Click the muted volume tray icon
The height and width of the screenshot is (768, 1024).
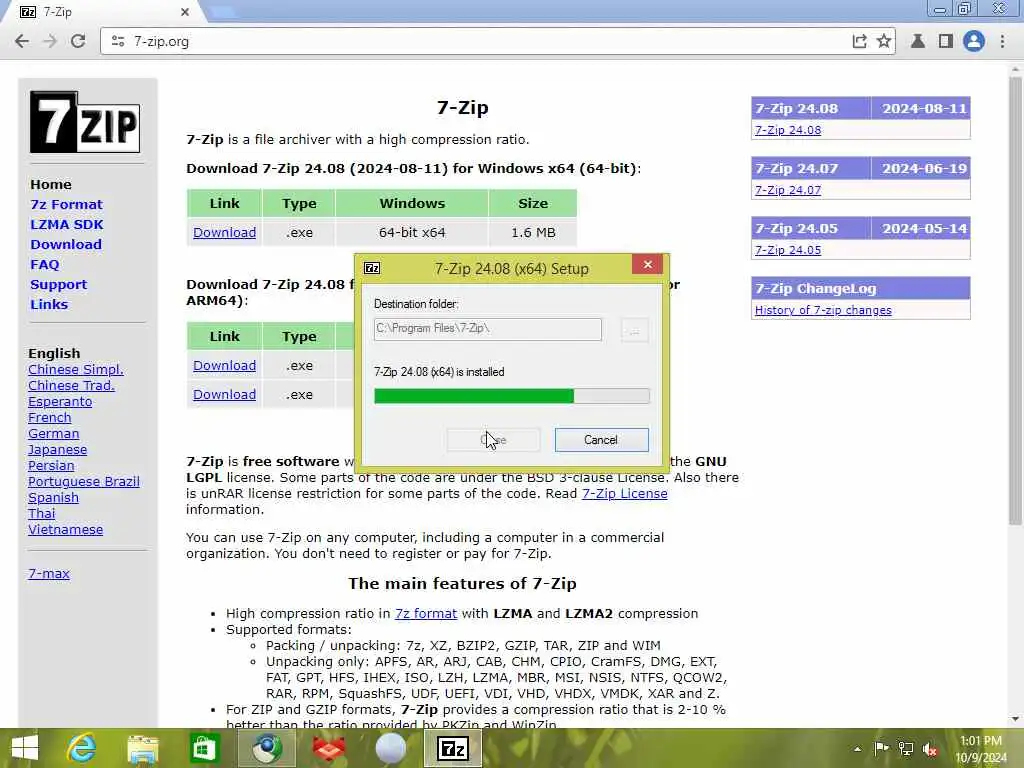(x=930, y=749)
